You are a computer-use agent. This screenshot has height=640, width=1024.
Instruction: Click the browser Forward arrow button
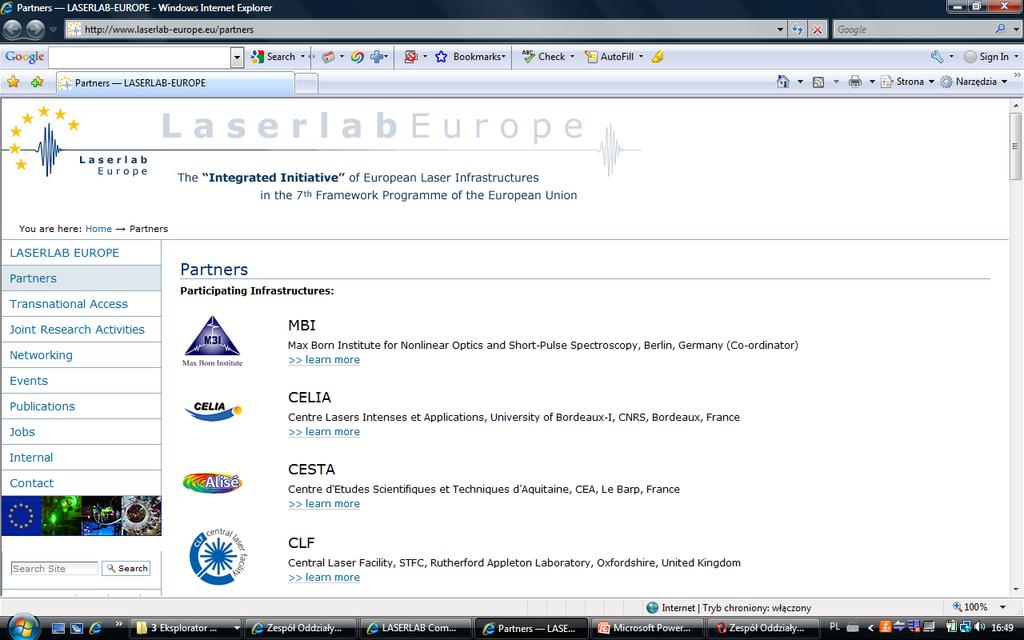click(x=35, y=29)
